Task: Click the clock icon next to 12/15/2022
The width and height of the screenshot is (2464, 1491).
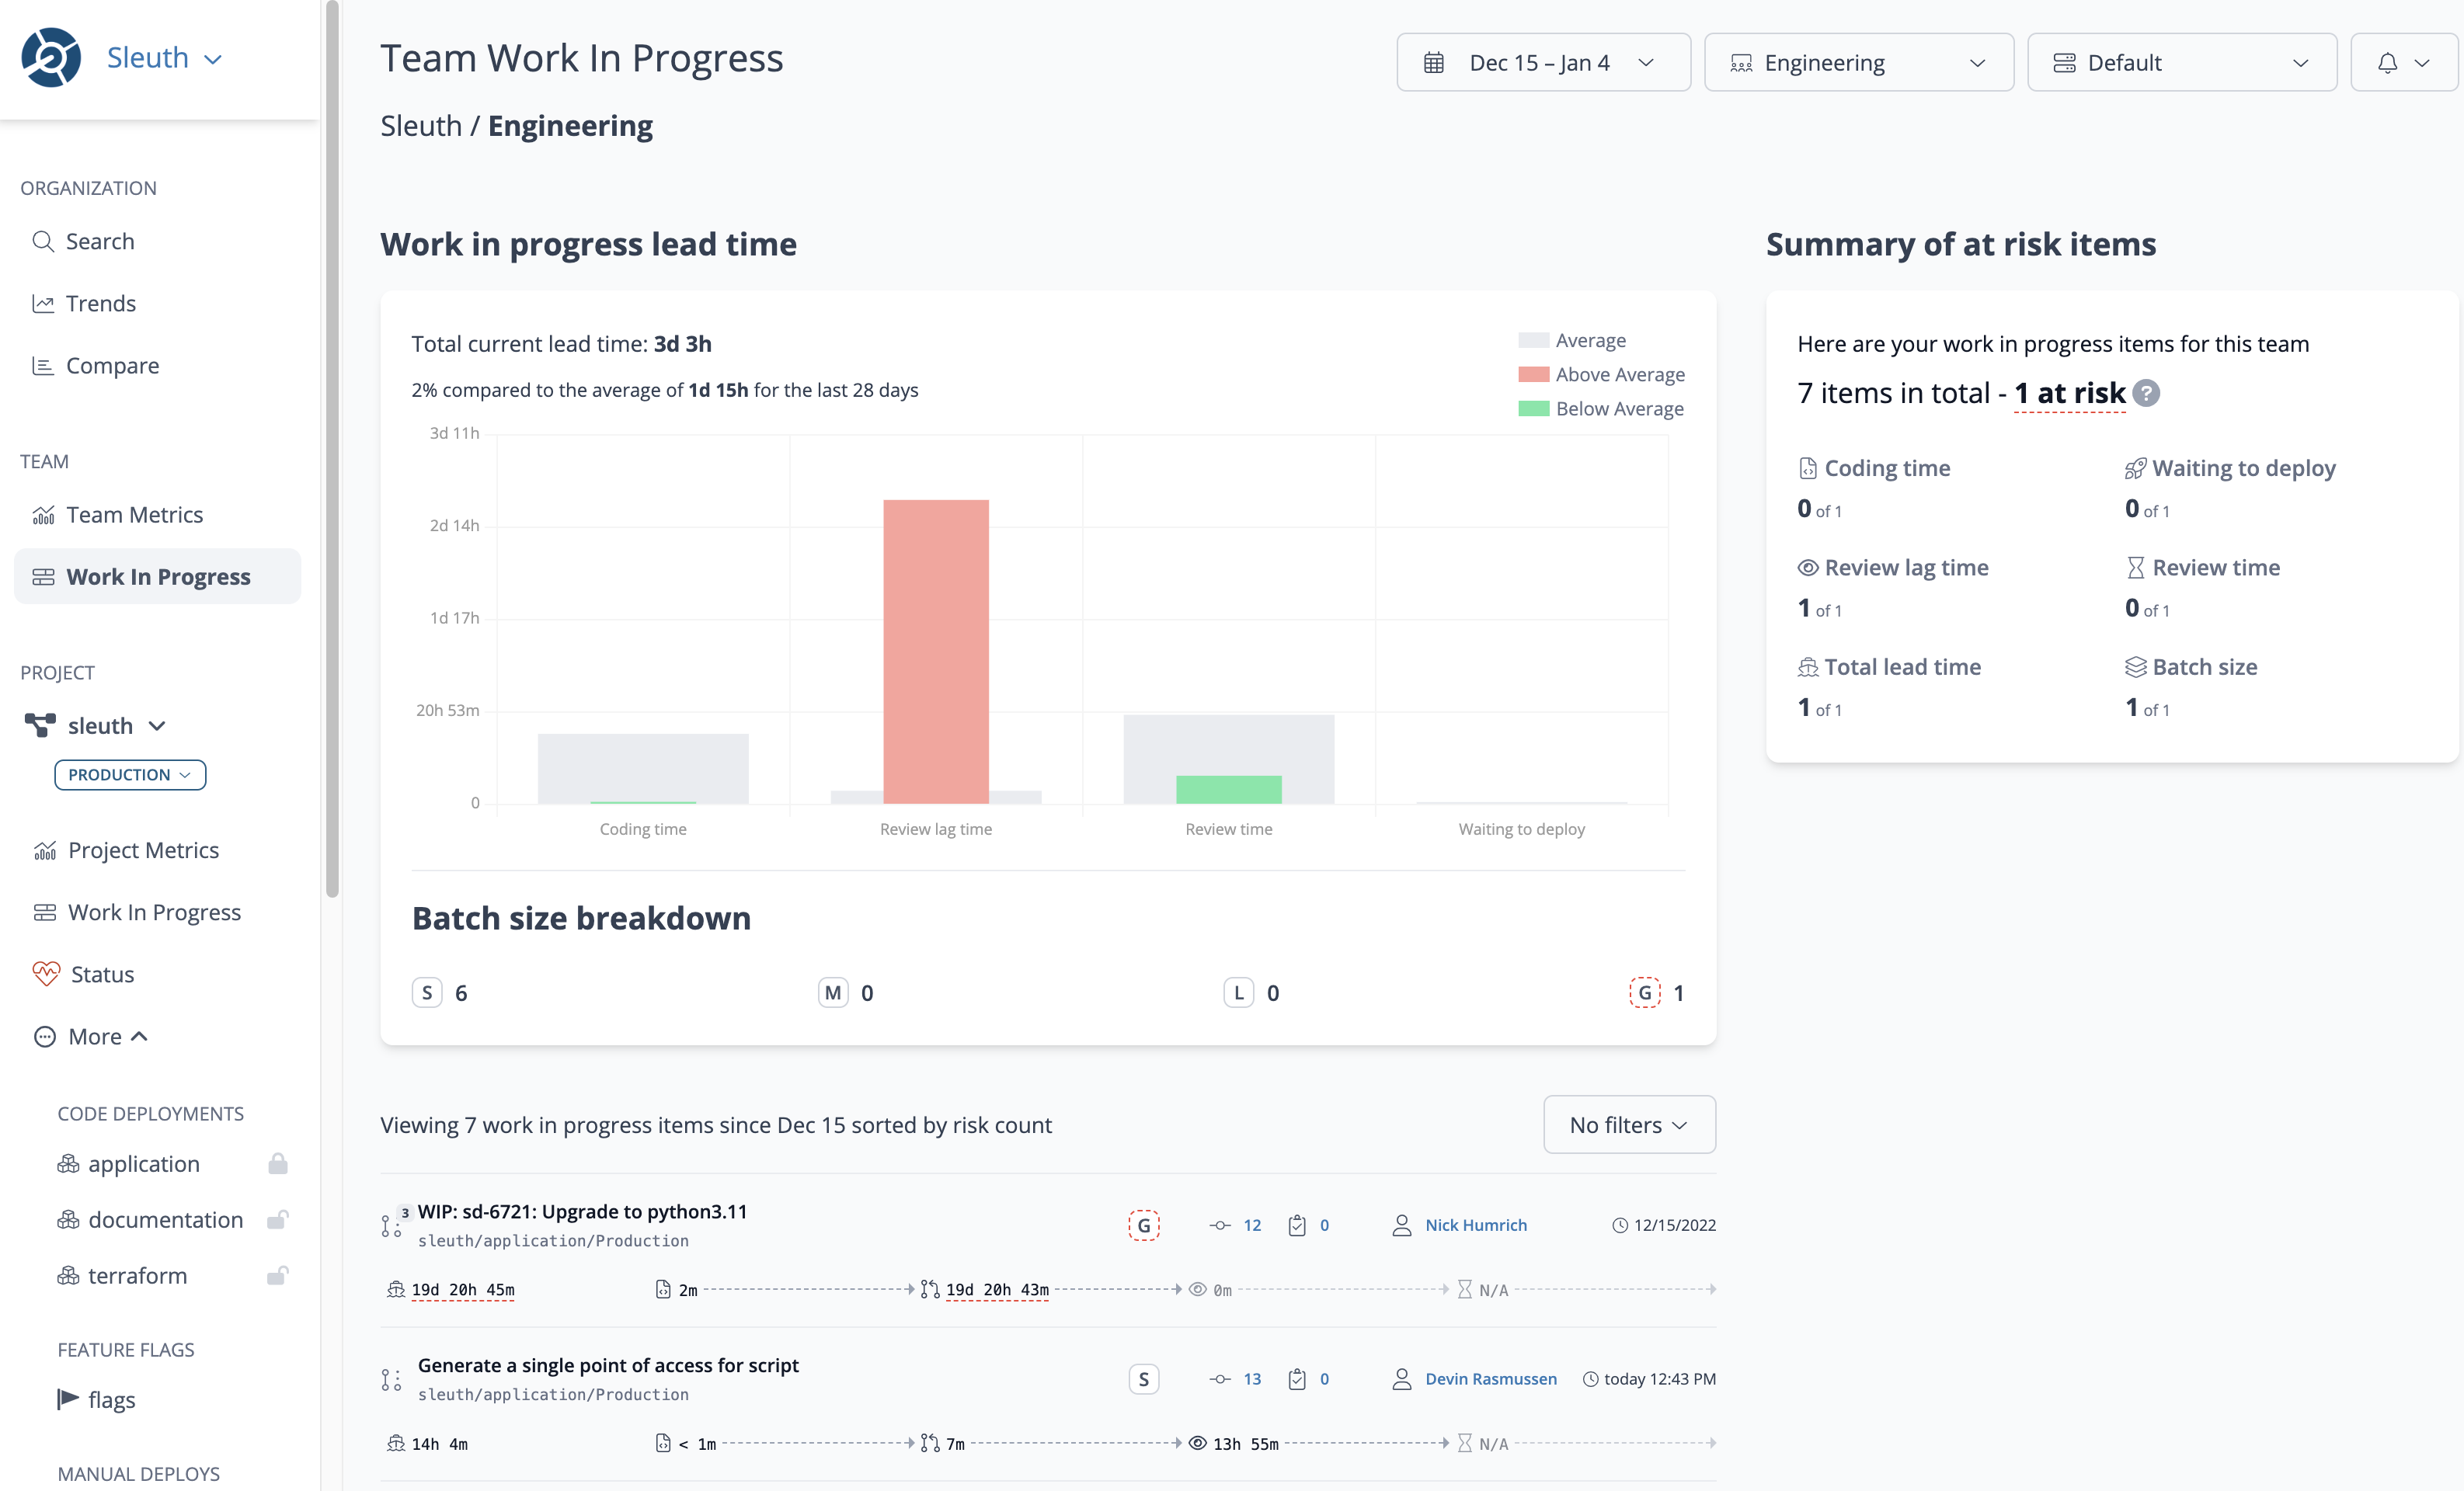Action: point(1620,1225)
